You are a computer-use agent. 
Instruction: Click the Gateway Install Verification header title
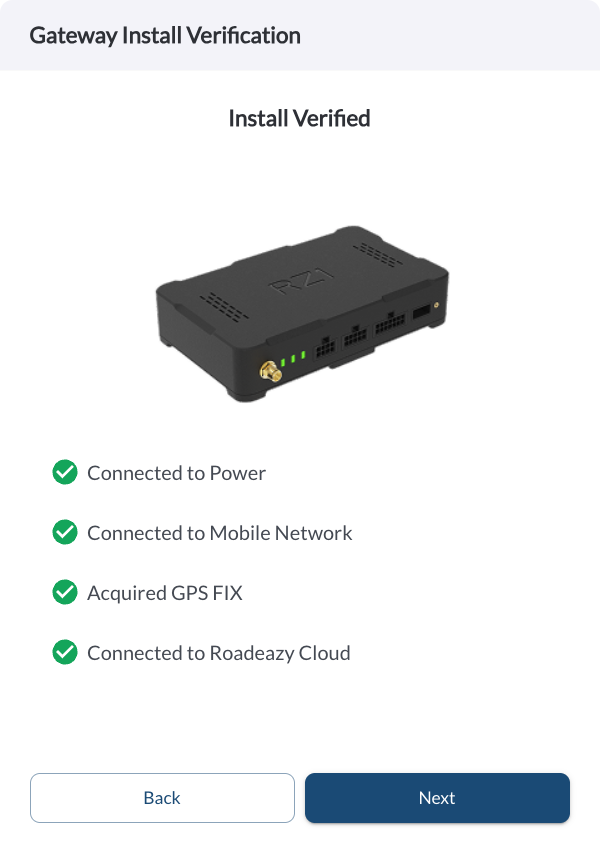tap(165, 36)
